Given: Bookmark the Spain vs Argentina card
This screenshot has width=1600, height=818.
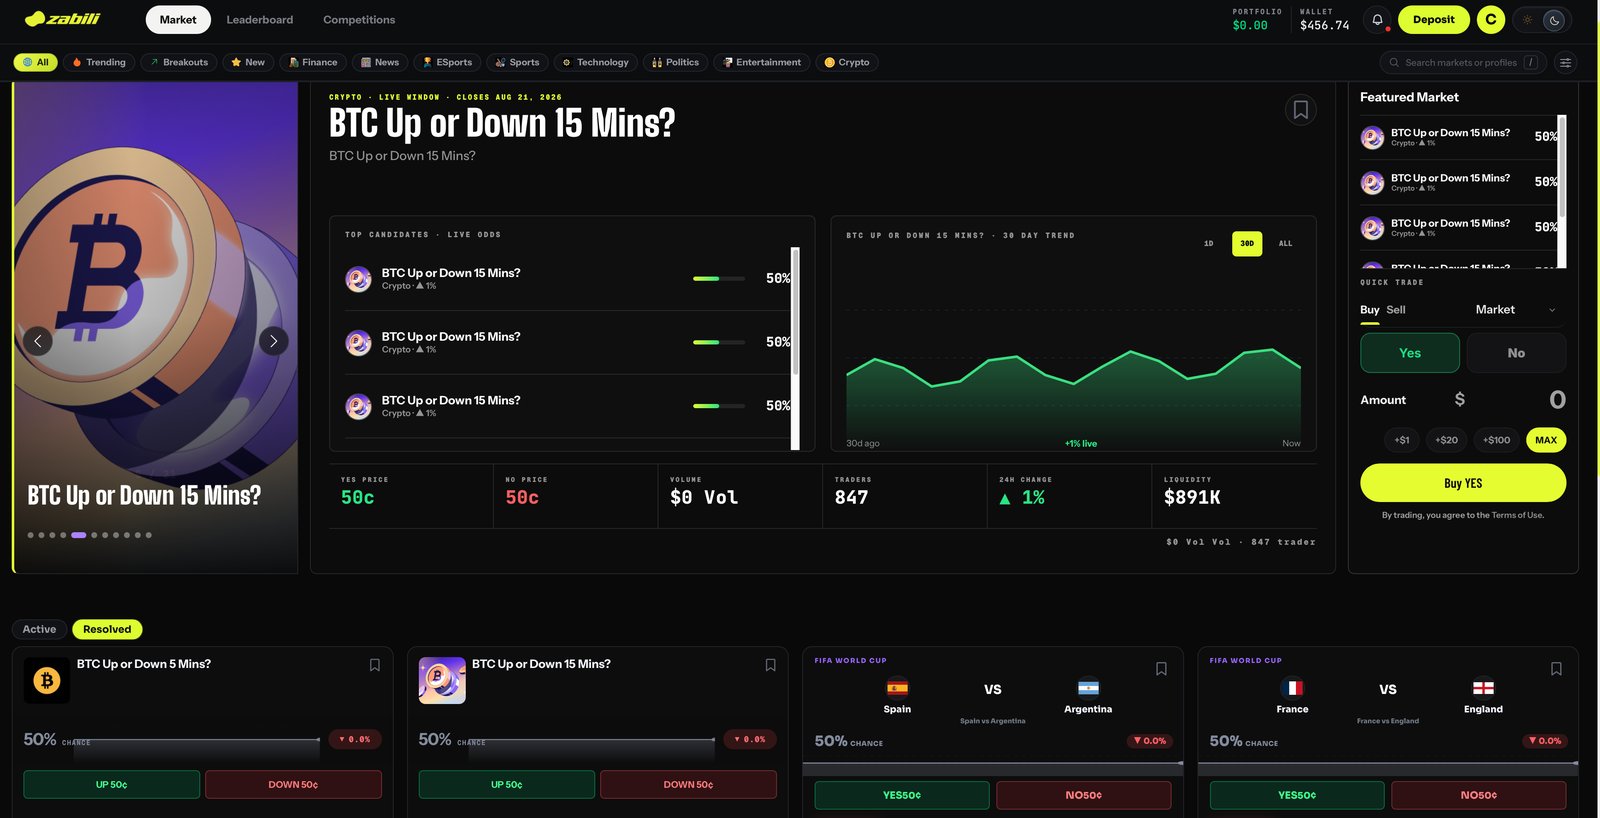Looking at the screenshot, I should (x=1161, y=669).
